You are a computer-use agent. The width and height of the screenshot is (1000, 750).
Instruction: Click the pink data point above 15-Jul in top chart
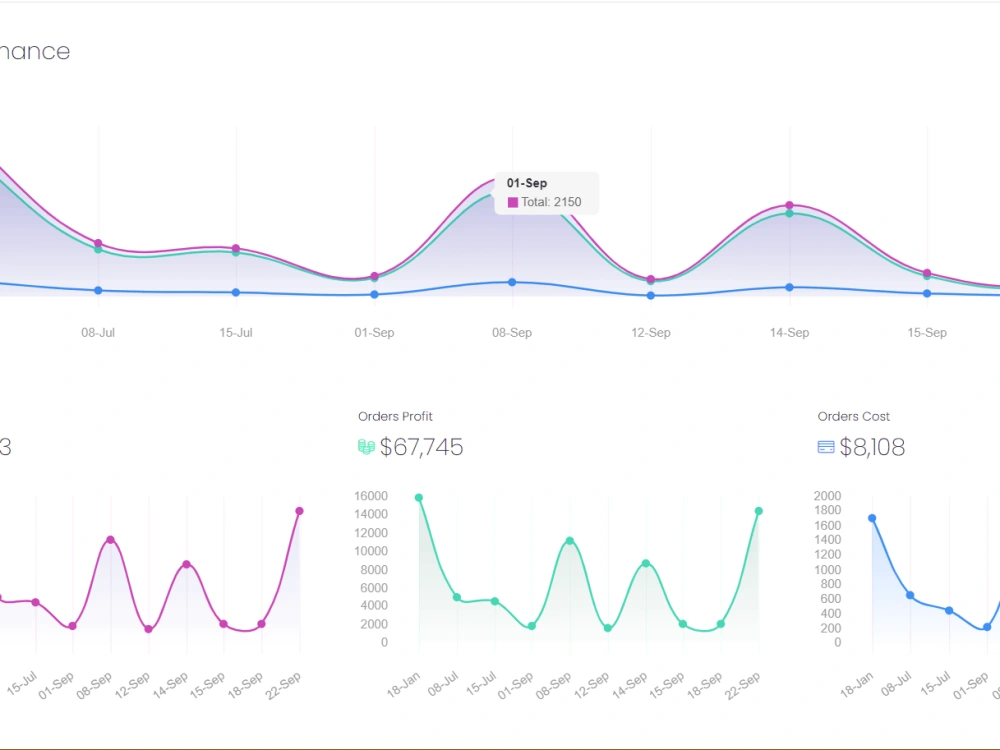pos(236,248)
